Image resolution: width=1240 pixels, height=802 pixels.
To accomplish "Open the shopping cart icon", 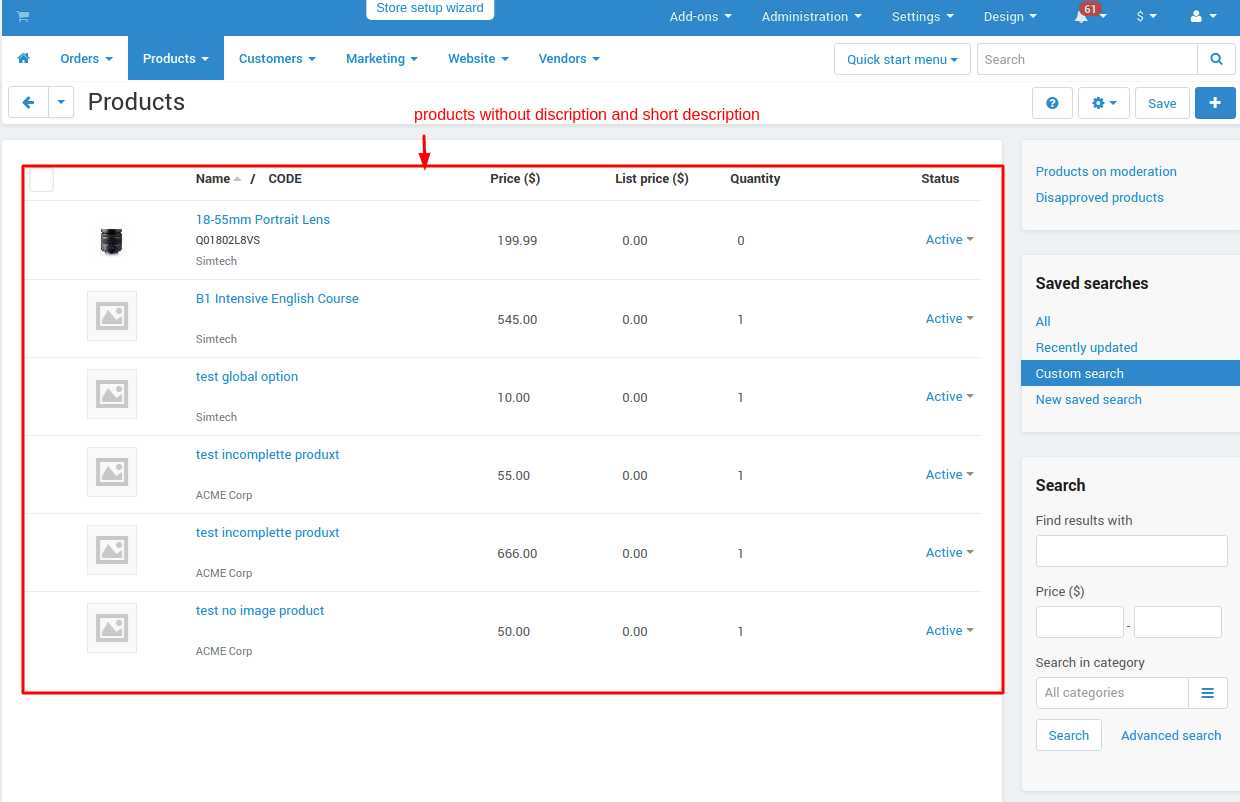I will (23, 16).
